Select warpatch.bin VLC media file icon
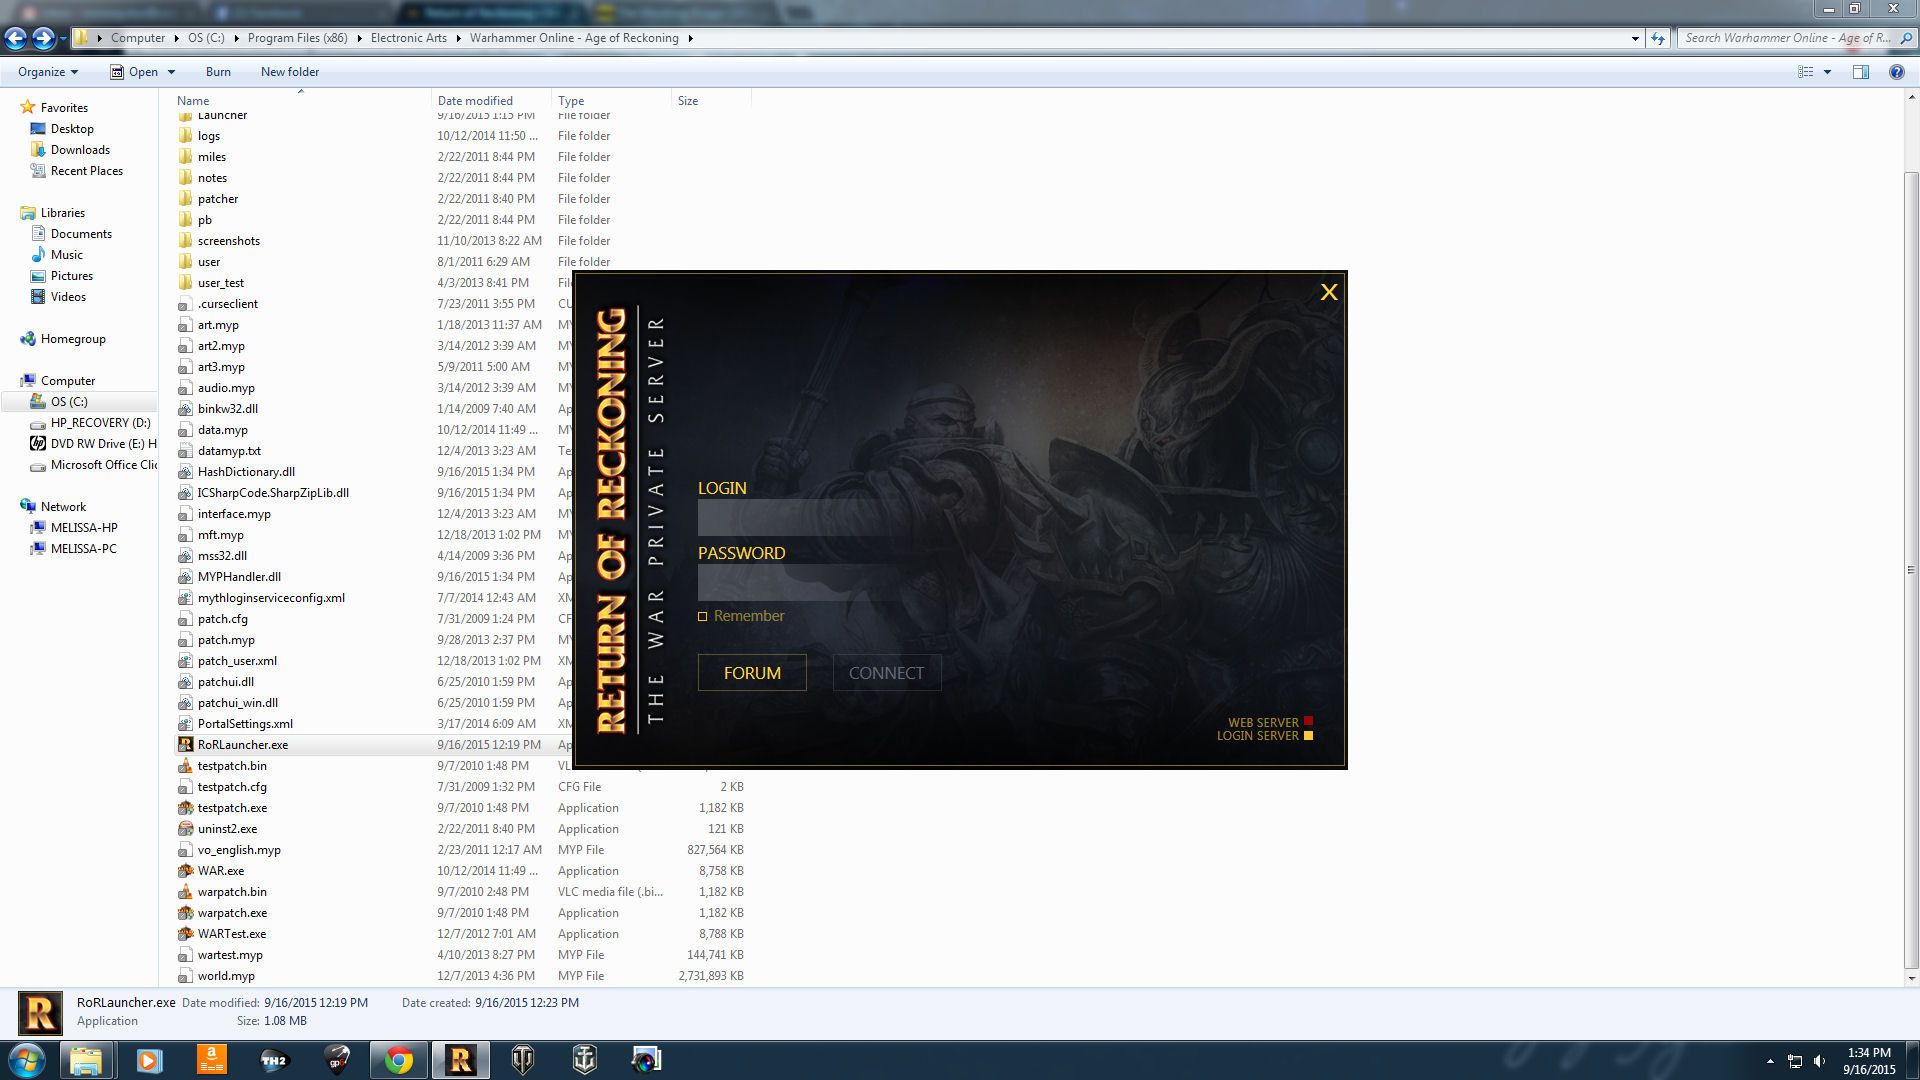This screenshot has width=1920, height=1080. point(185,892)
